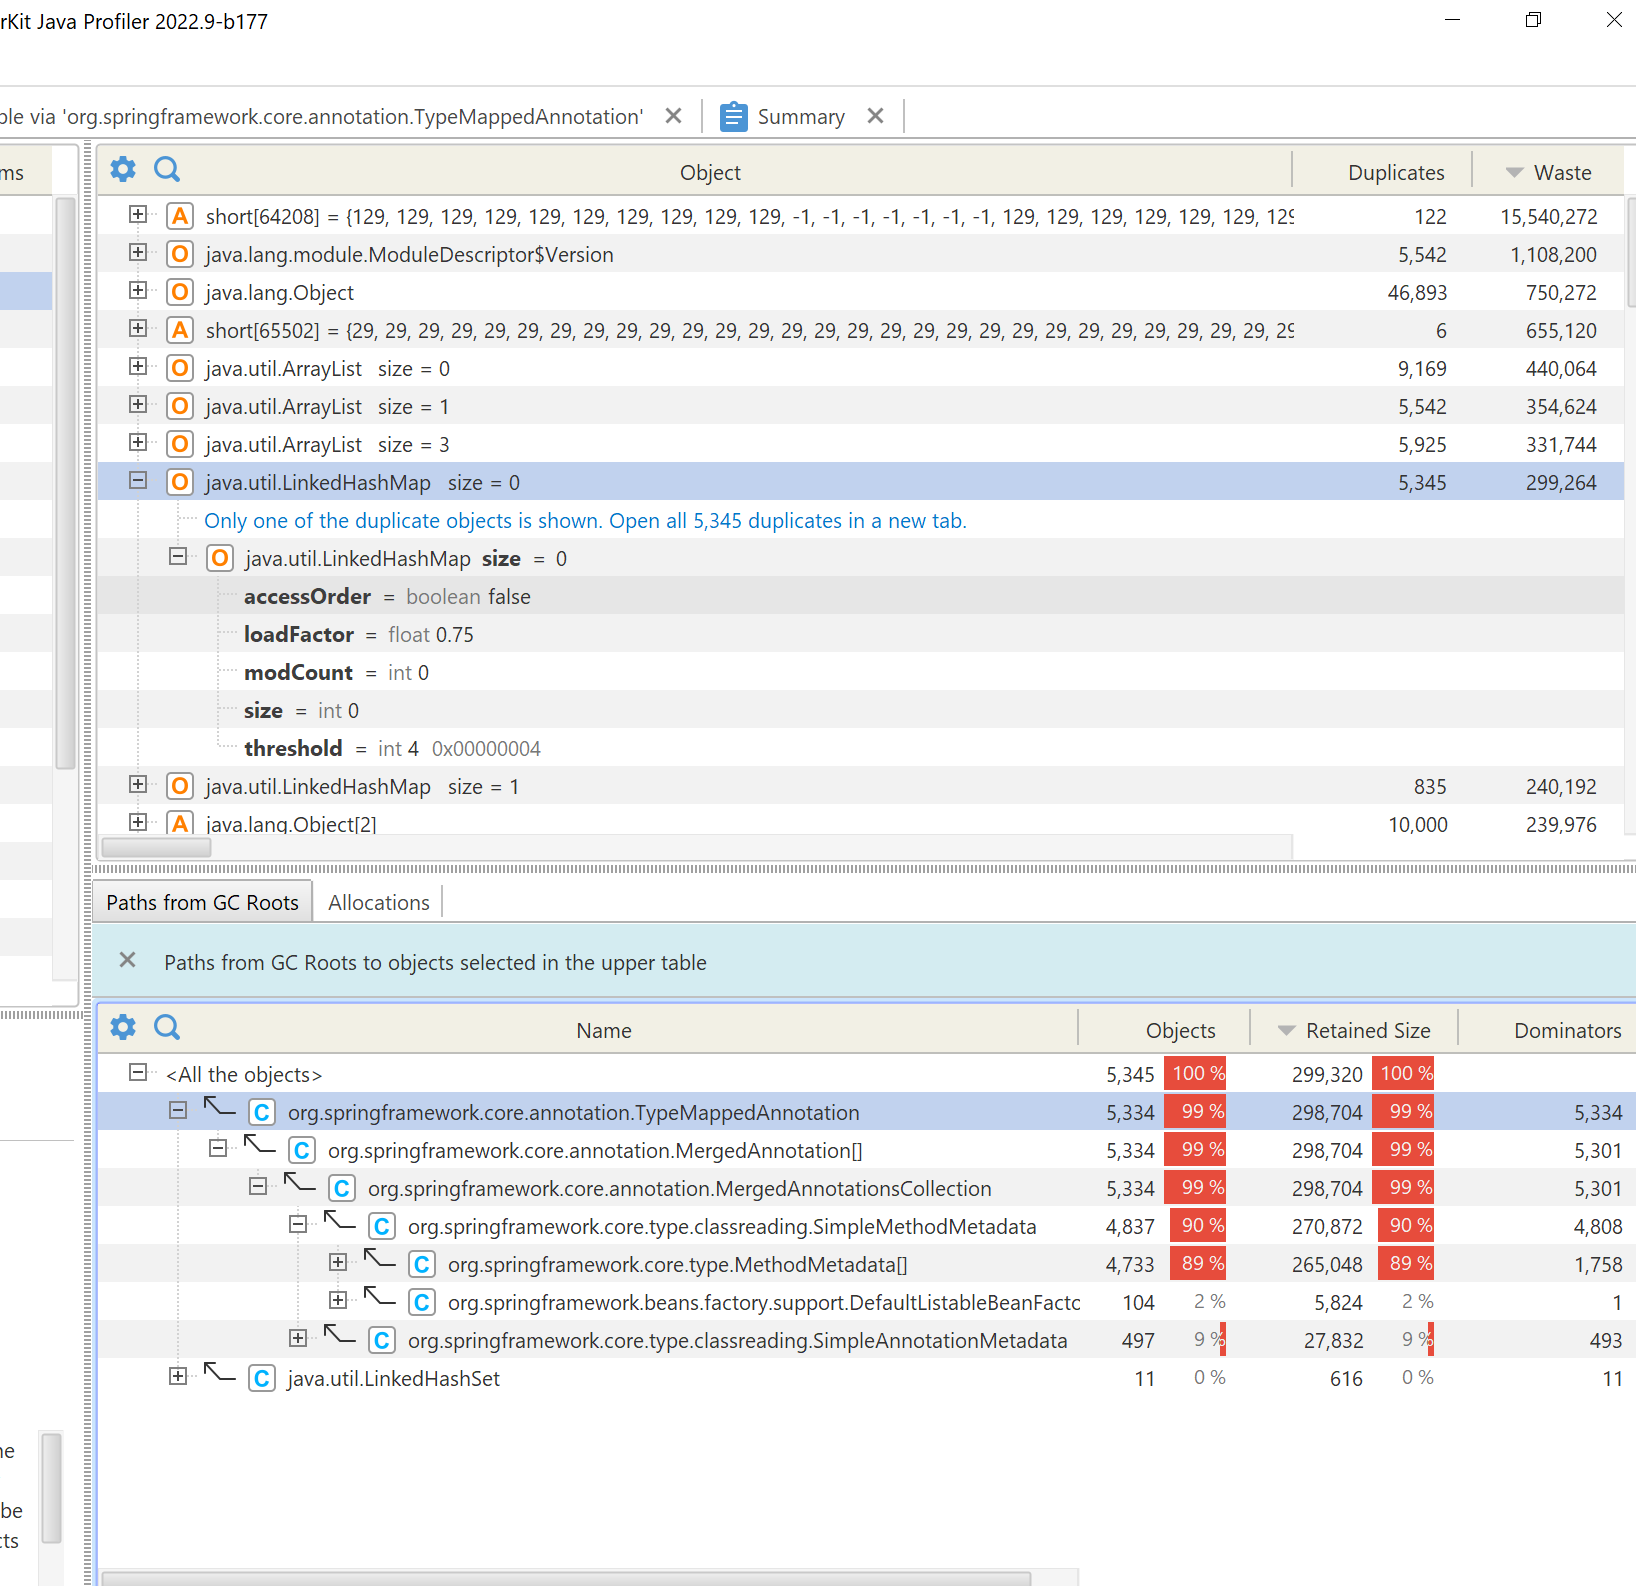
Task: Click the Name column header
Action: coord(604,1030)
